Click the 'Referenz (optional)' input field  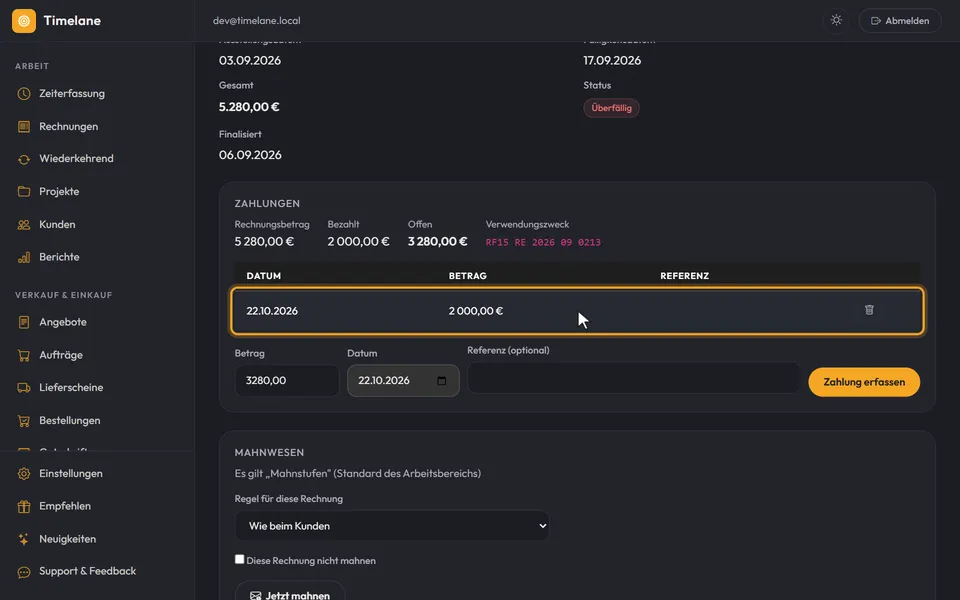(634, 378)
